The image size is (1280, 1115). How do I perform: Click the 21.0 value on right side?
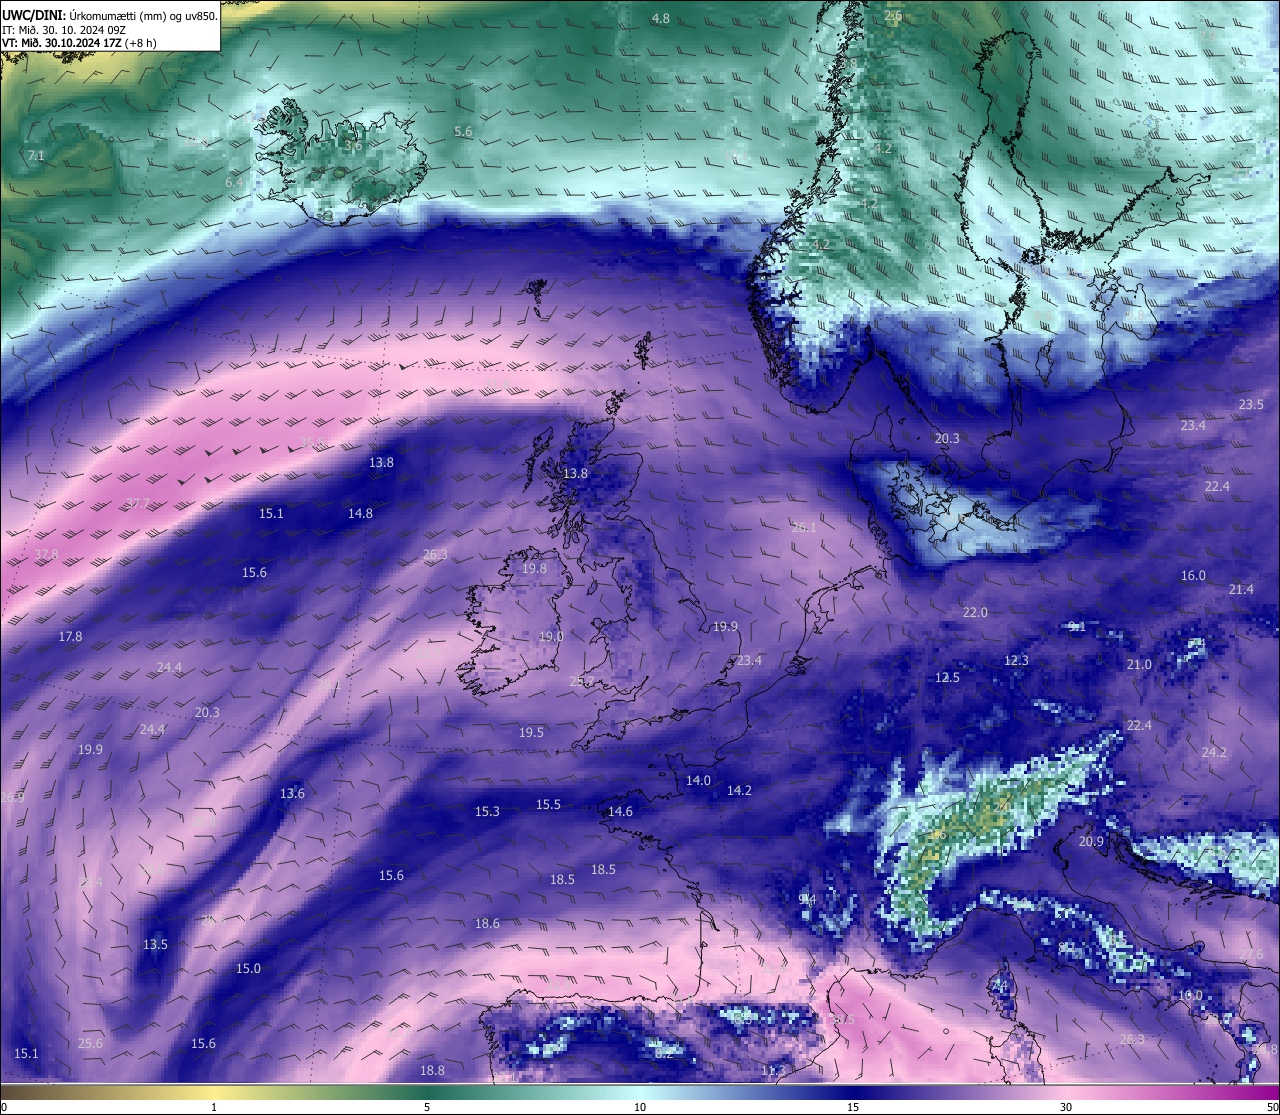coord(1139,665)
